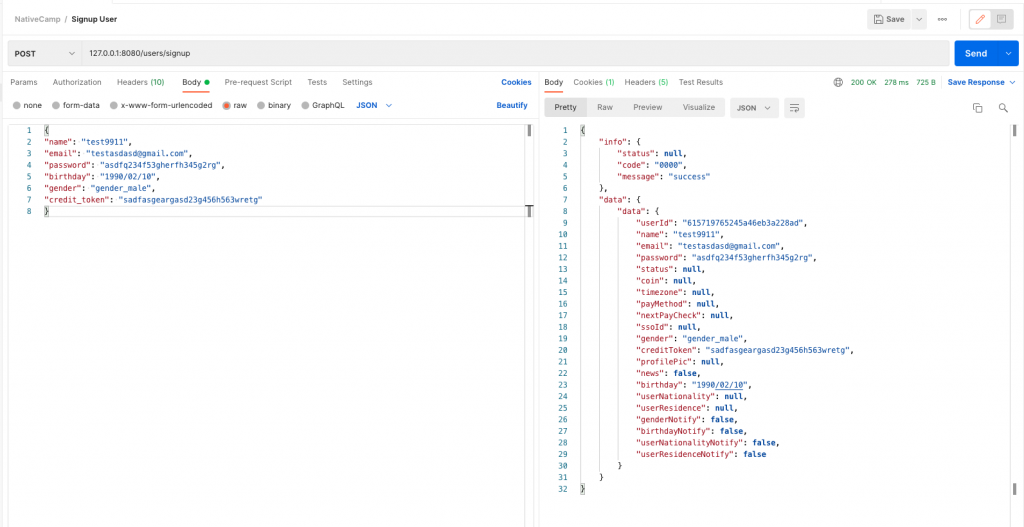The width and height of the screenshot is (1024, 527).
Task: Click the response "creditToken" line
Action: coord(744,350)
